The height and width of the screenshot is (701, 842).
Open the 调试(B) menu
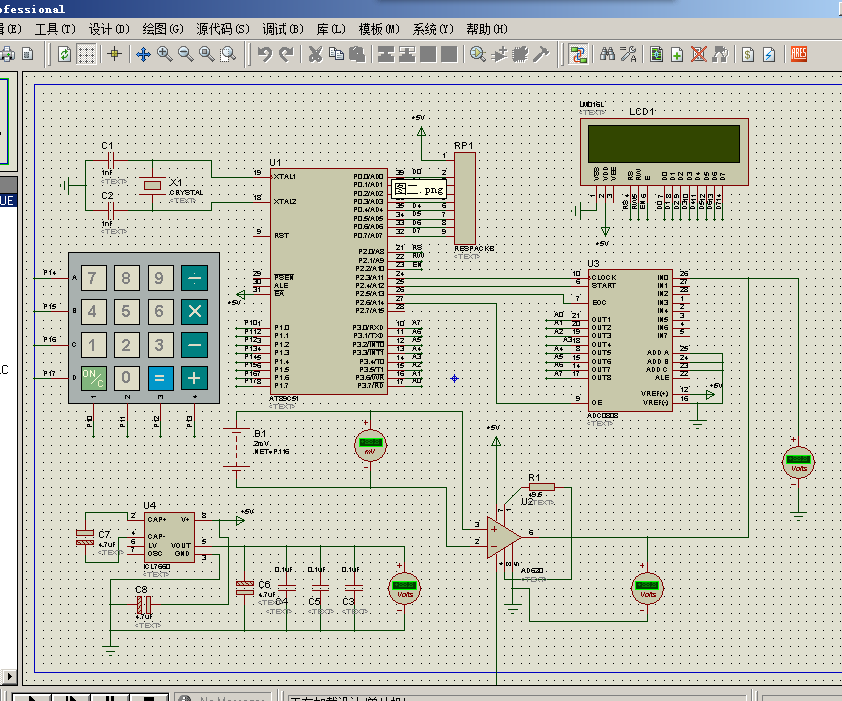[283, 29]
